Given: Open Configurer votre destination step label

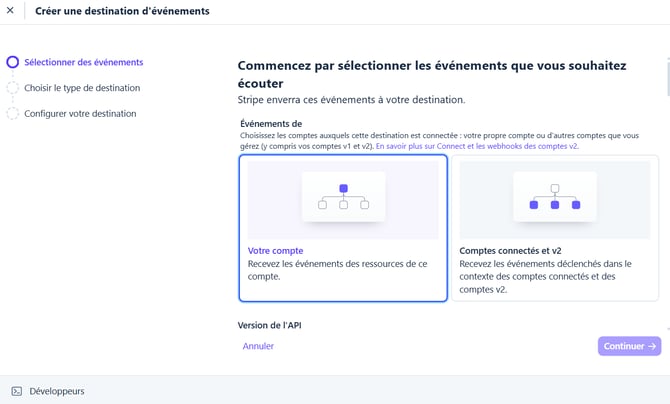Looking at the screenshot, I should coord(80,114).
